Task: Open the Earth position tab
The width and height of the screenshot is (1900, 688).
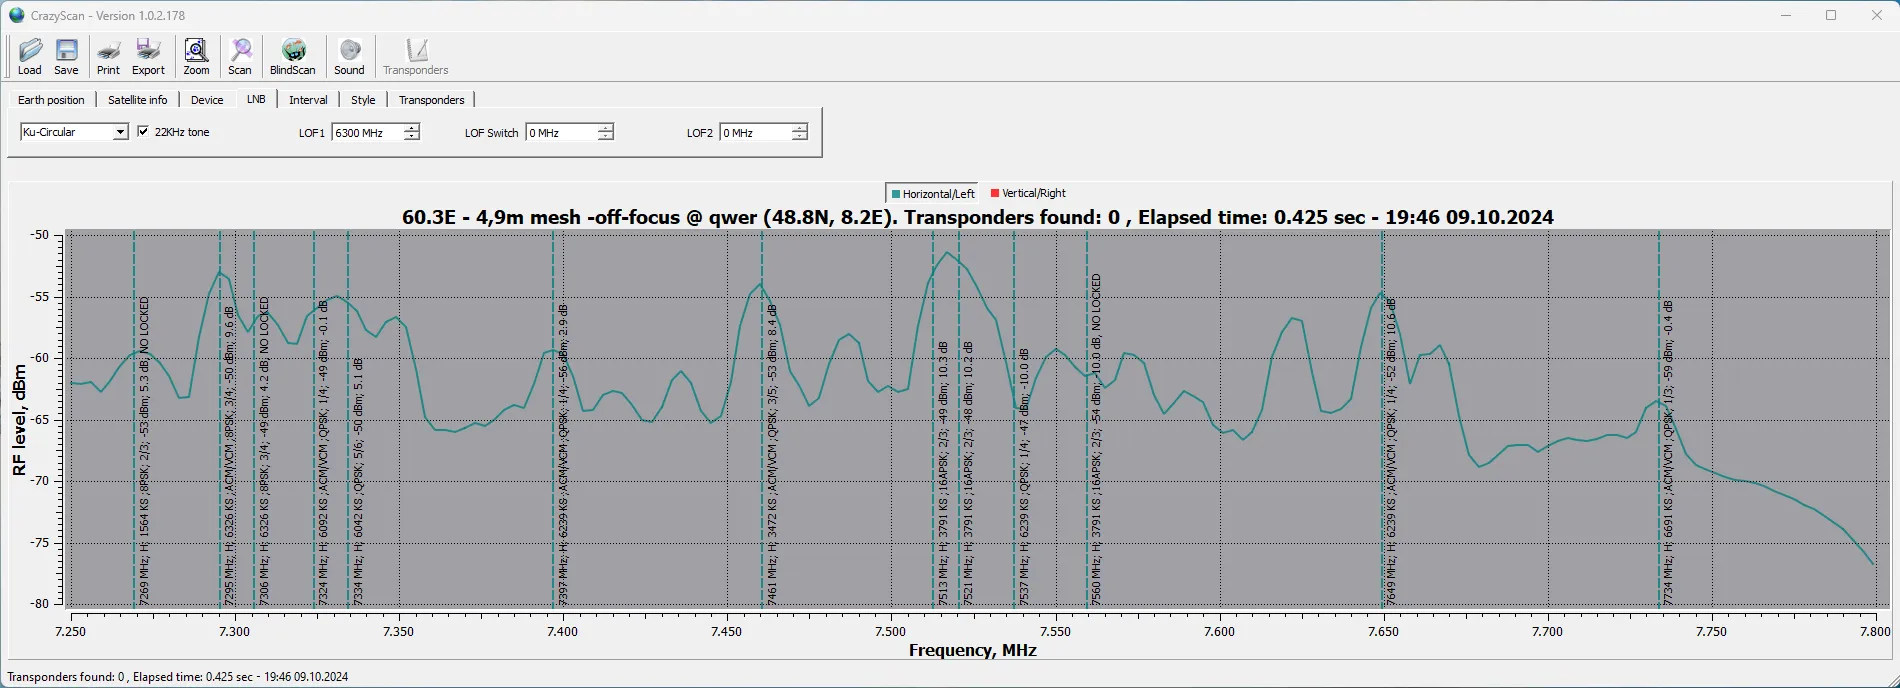Action: point(51,100)
